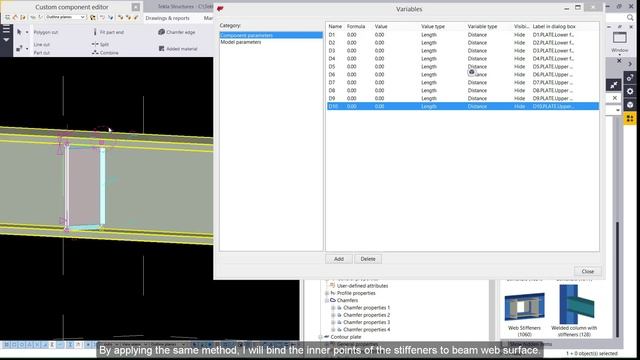Open side pane icon with ring symbol

630,91
